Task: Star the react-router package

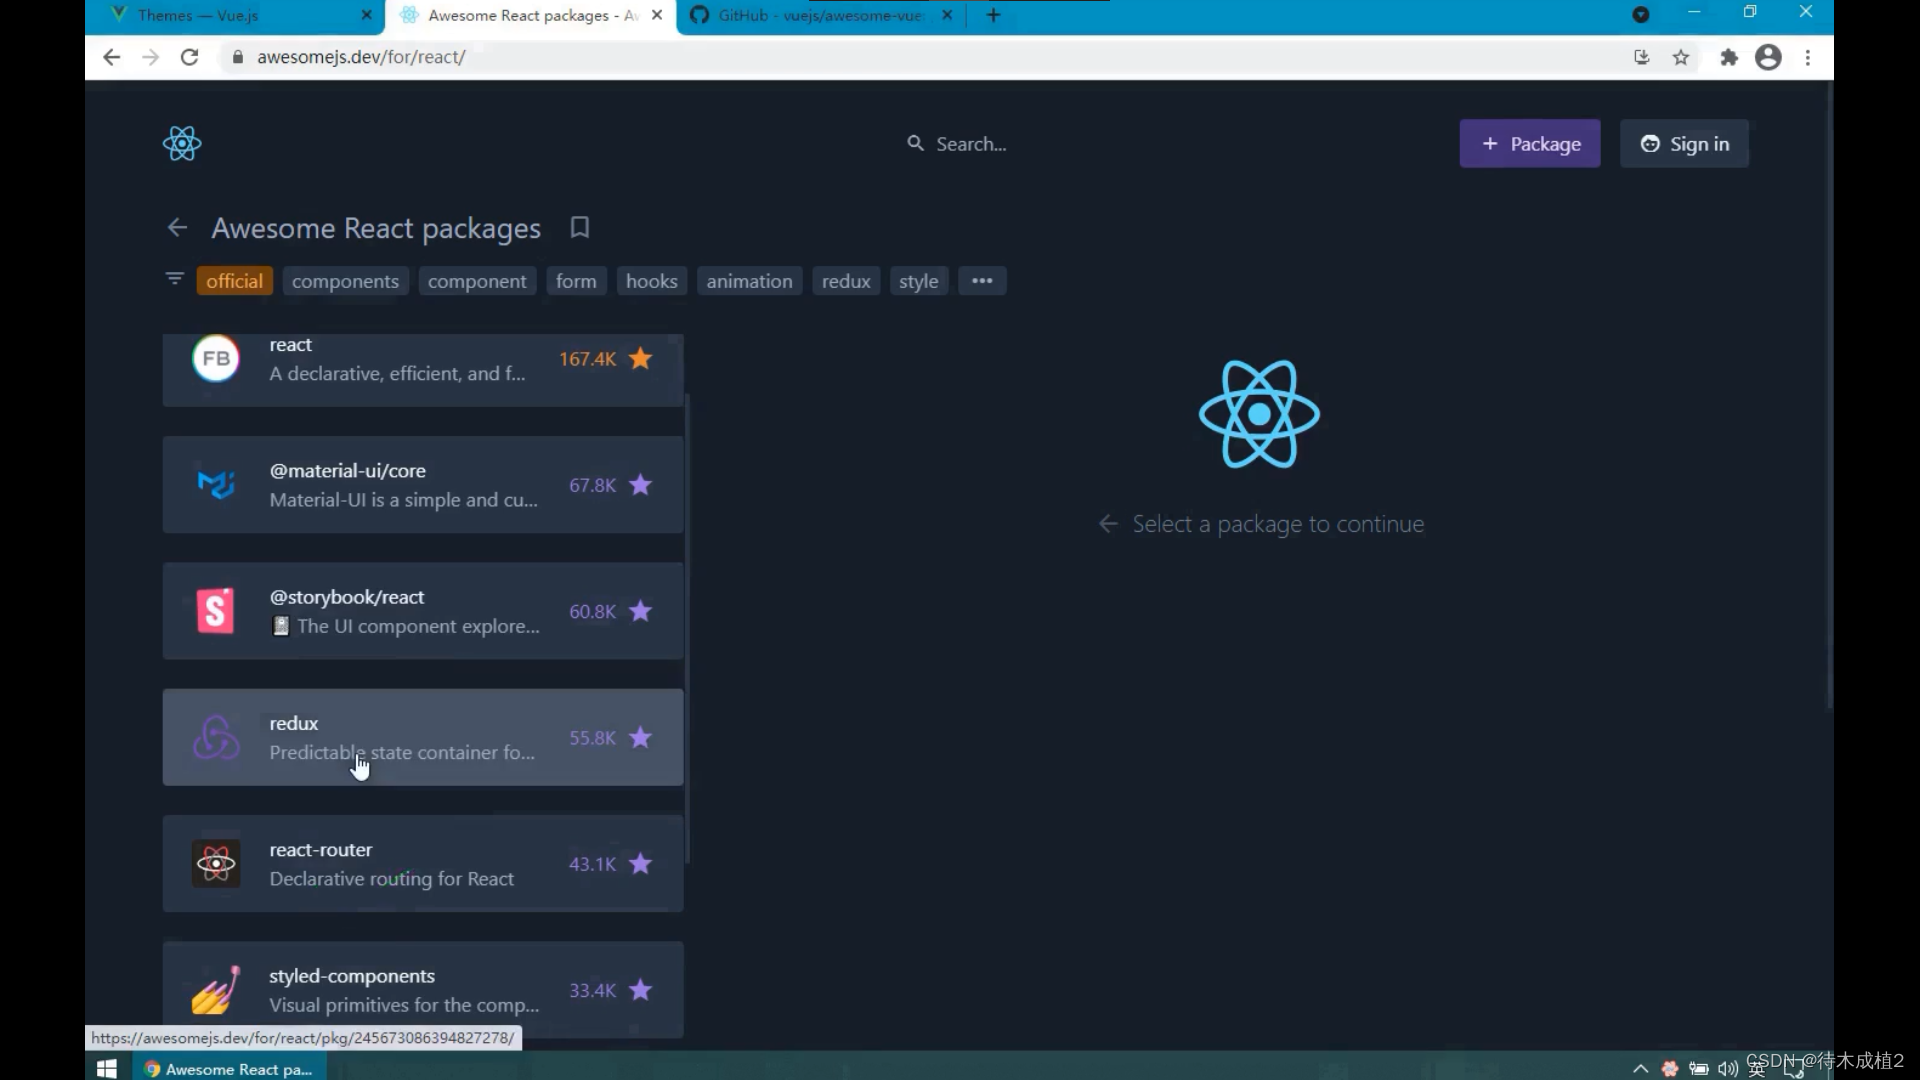Action: [641, 864]
